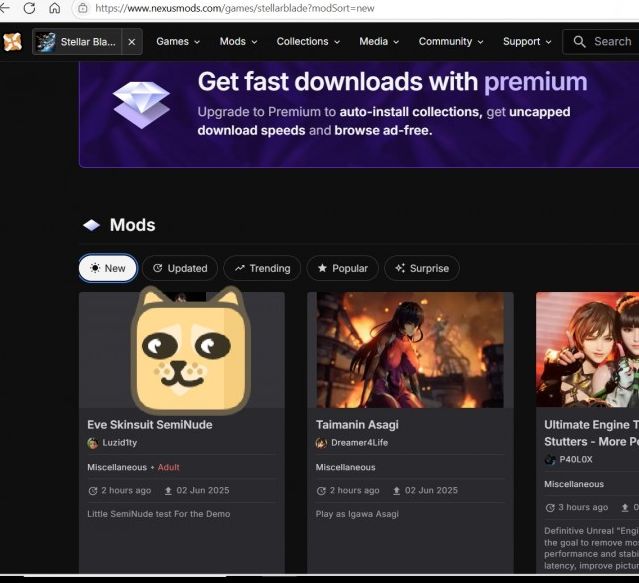This screenshot has height=583, width=639.
Task: Open the Media dropdown menu
Action: tap(379, 42)
